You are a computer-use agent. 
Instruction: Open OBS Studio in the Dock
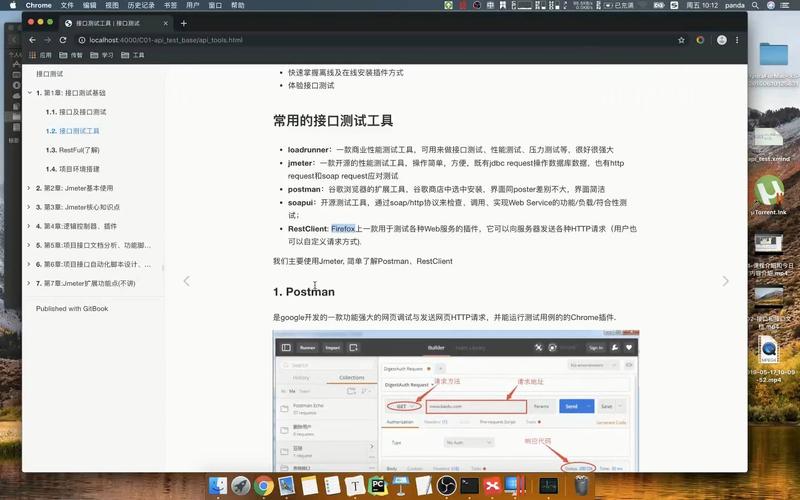[x=446, y=485]
